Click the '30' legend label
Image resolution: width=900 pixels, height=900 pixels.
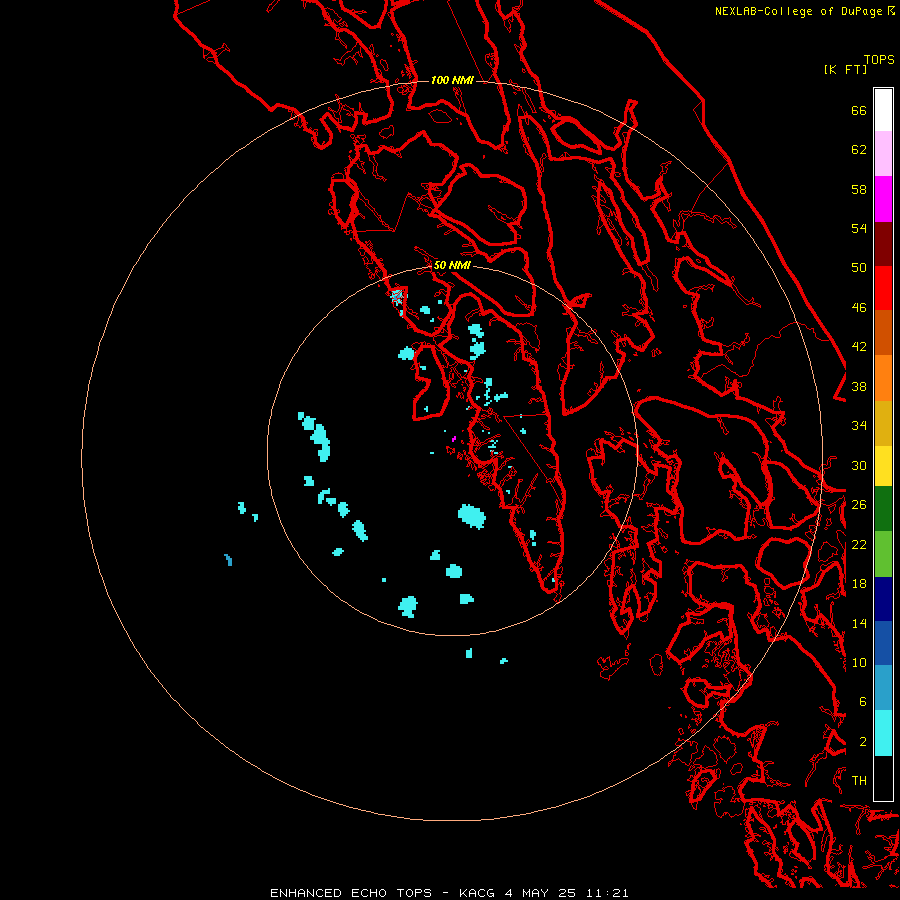point(859,465)
